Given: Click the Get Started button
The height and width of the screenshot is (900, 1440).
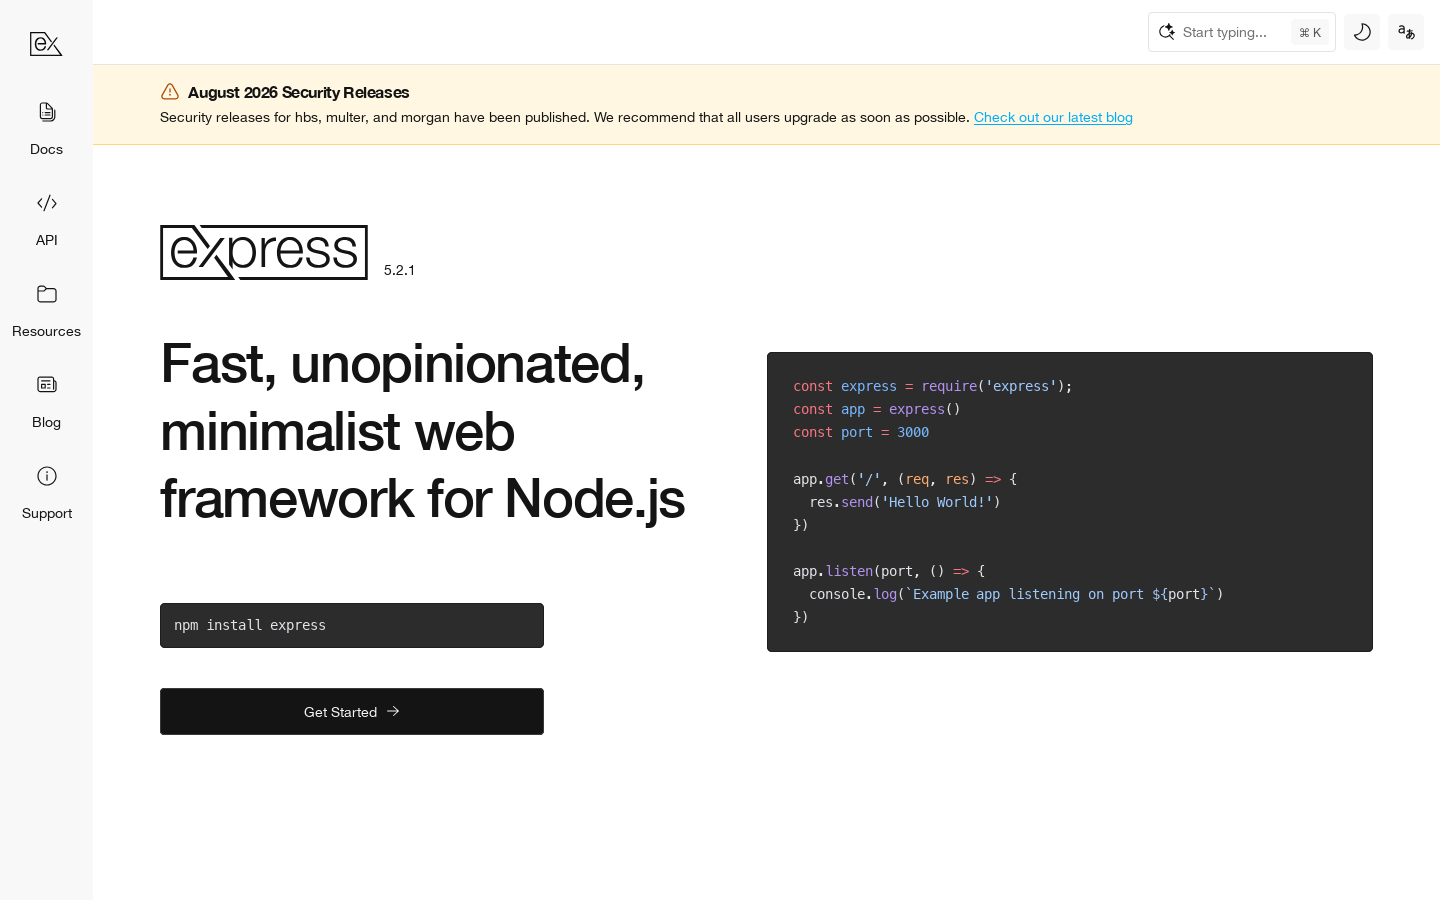Looking at the screenshot, I should point(352,711).
